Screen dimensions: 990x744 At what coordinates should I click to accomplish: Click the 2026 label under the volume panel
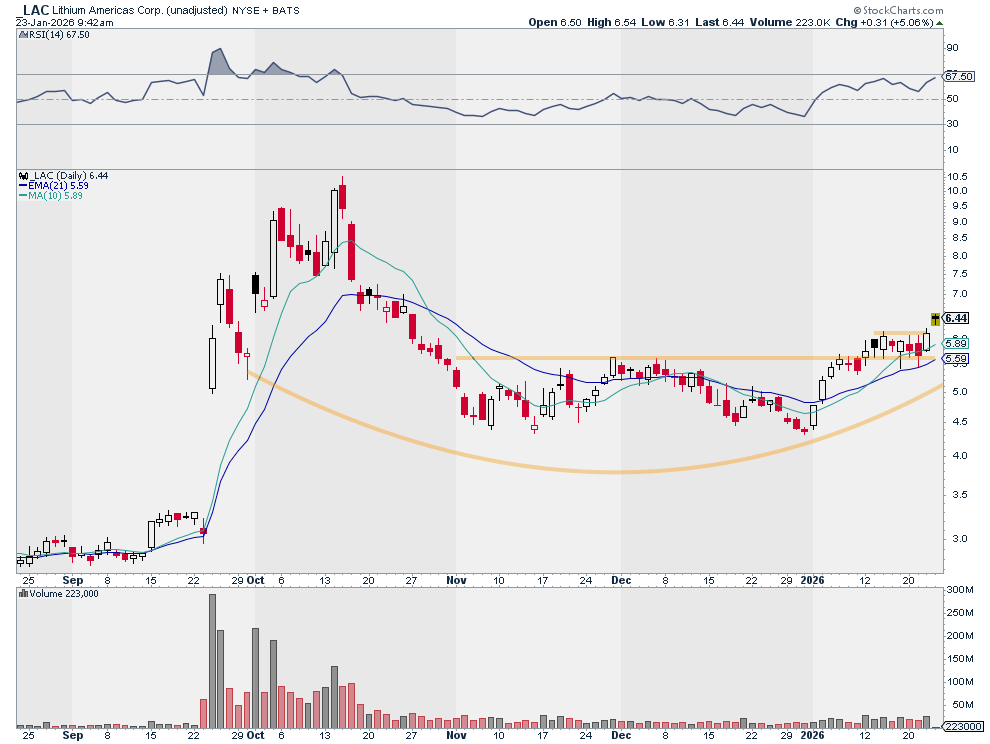[x=813, y=736]
